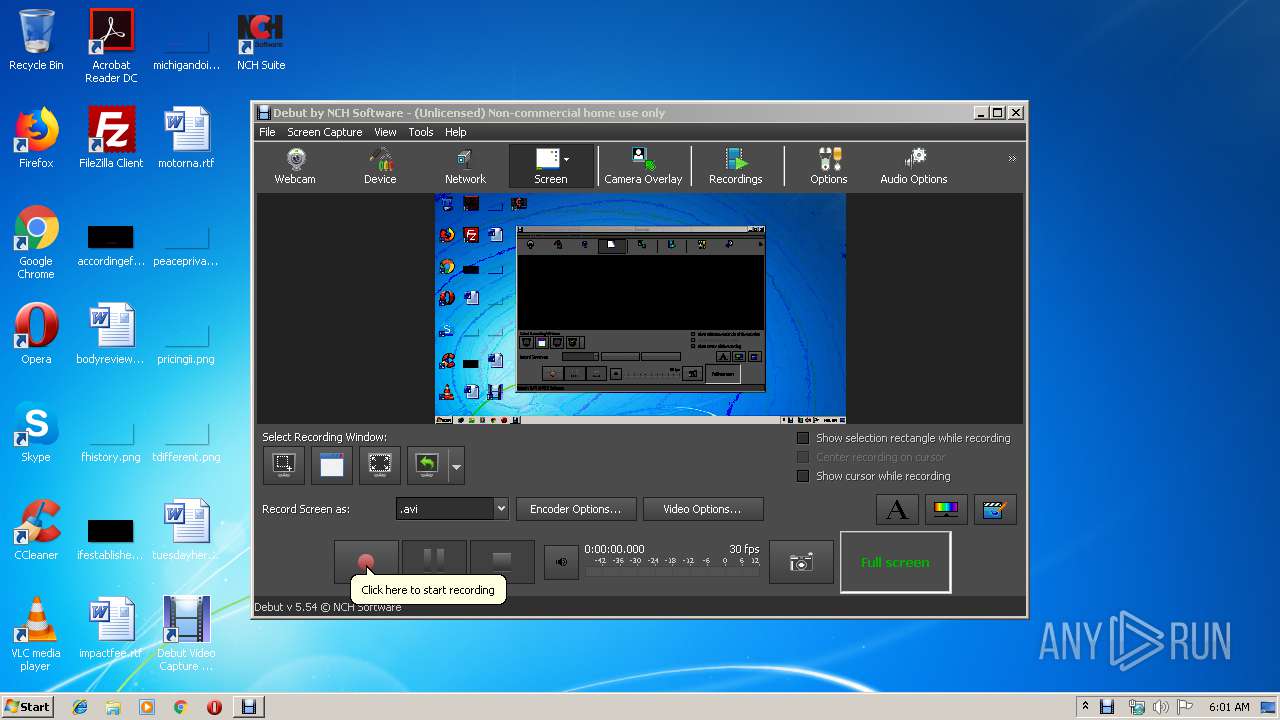This screenshot has height=720, width=1280.
Task: Select the Device capture source
Action: pyautogui.click(x=380, y=166)
